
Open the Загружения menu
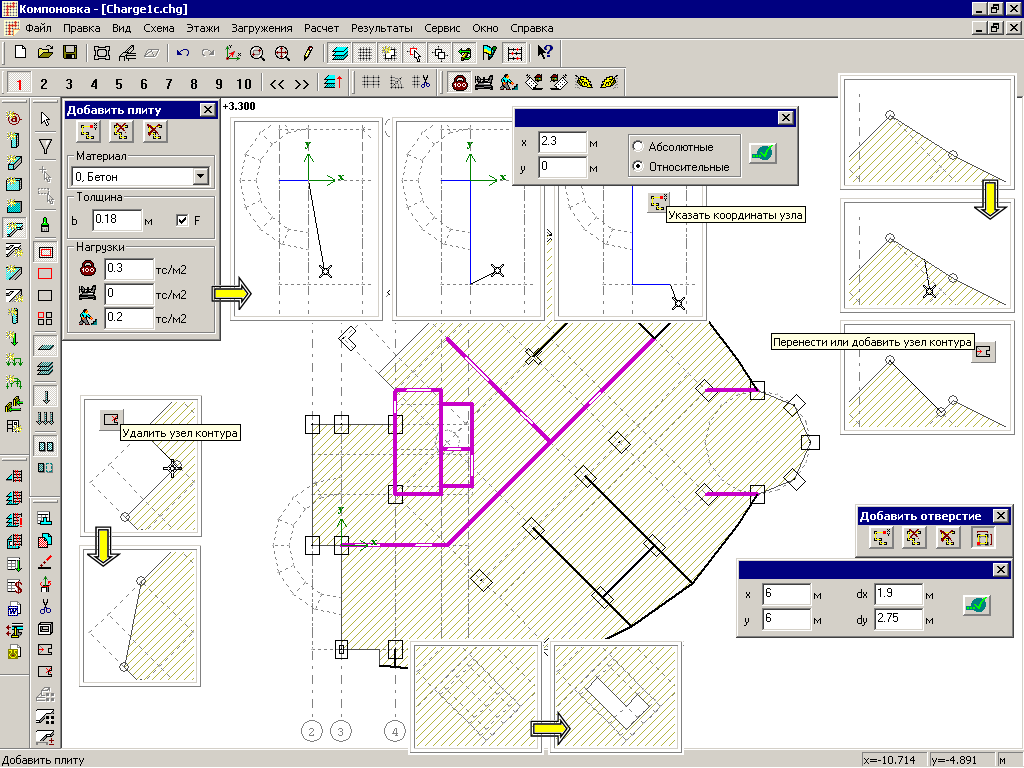[261, 28]
